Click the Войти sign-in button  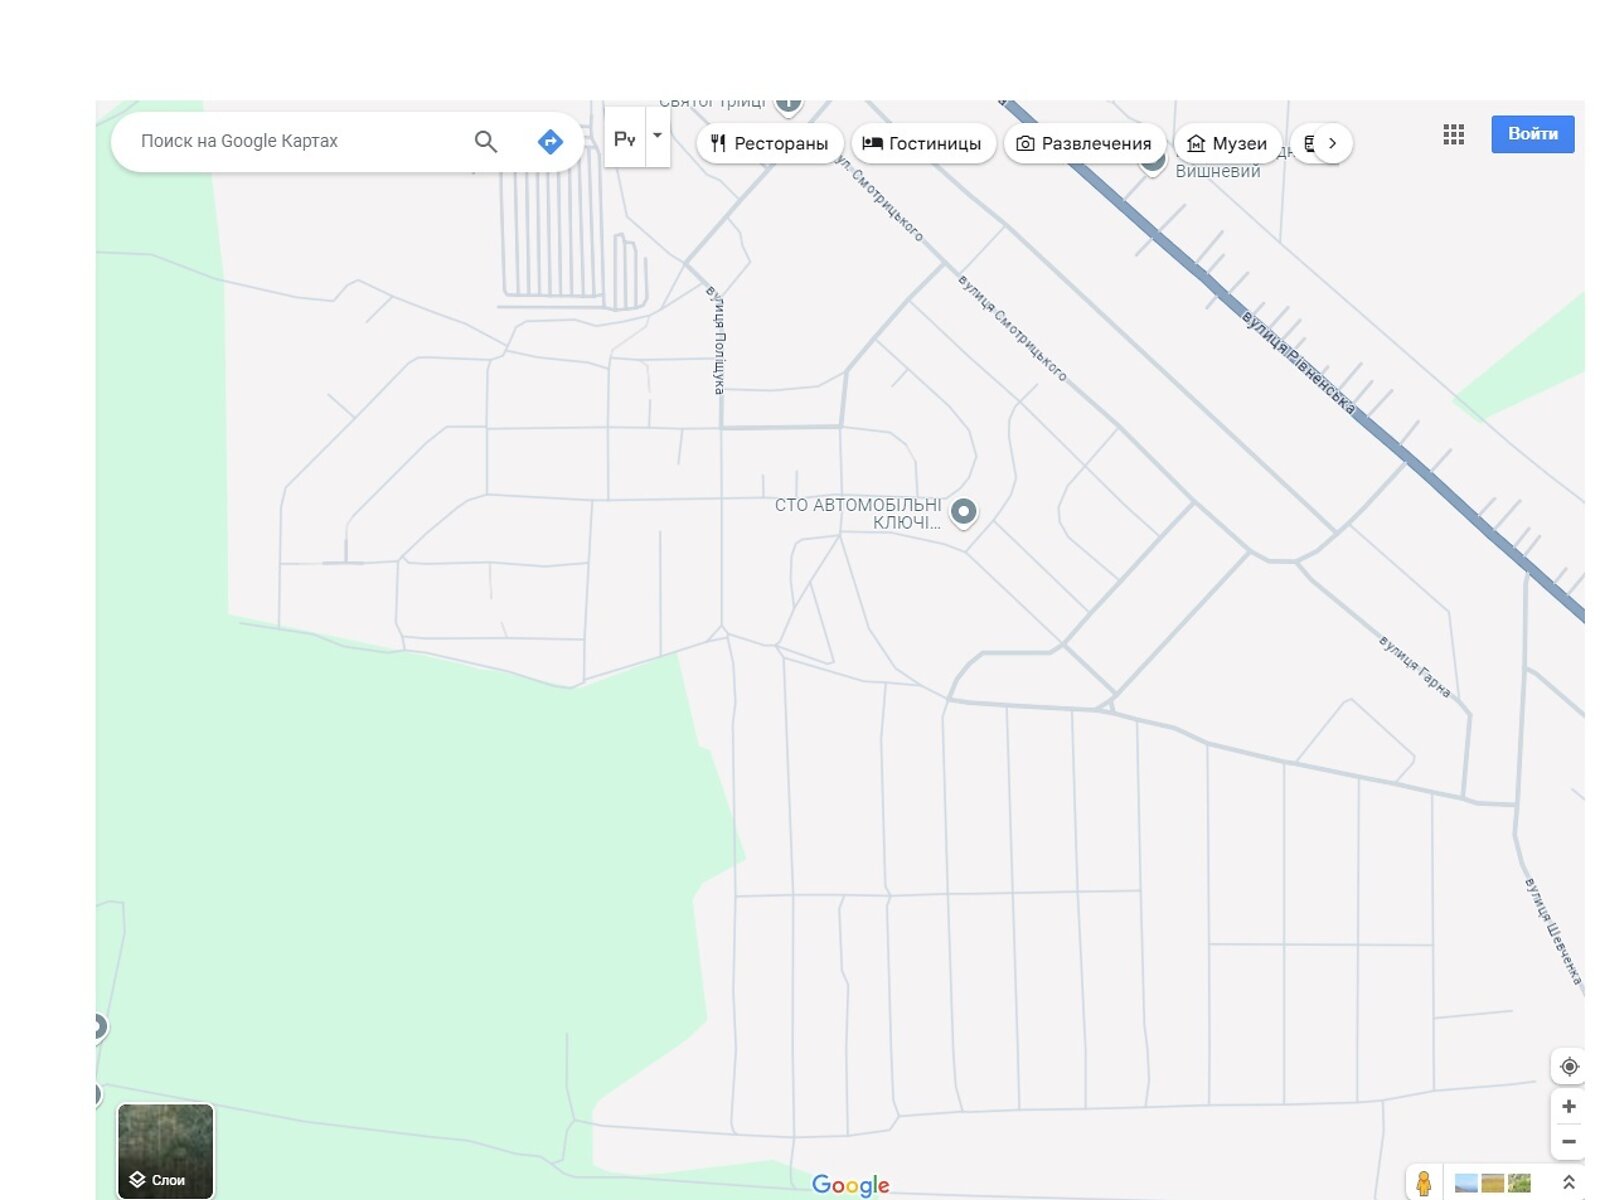1533,134
